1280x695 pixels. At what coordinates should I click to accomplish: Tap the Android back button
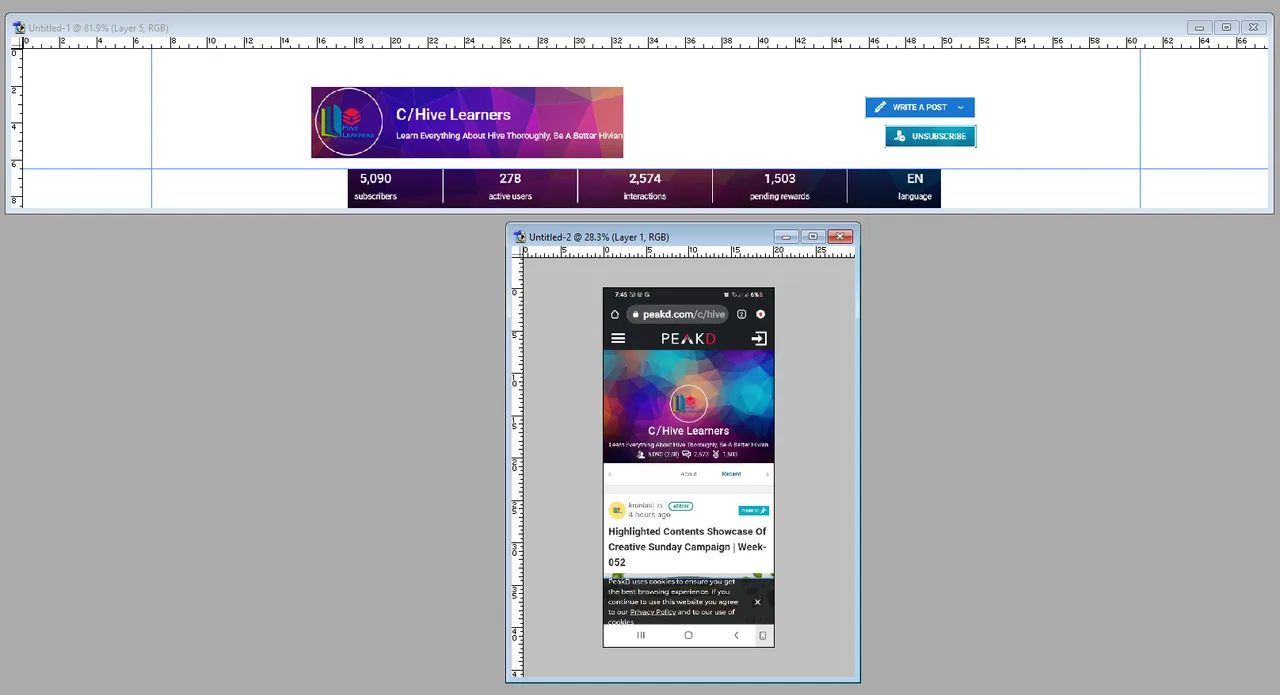click(736, 635)
